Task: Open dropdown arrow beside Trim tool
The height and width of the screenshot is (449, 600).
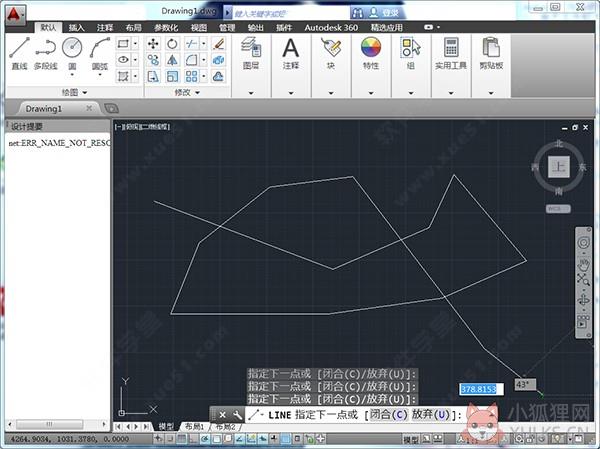Action: point(204,44)
